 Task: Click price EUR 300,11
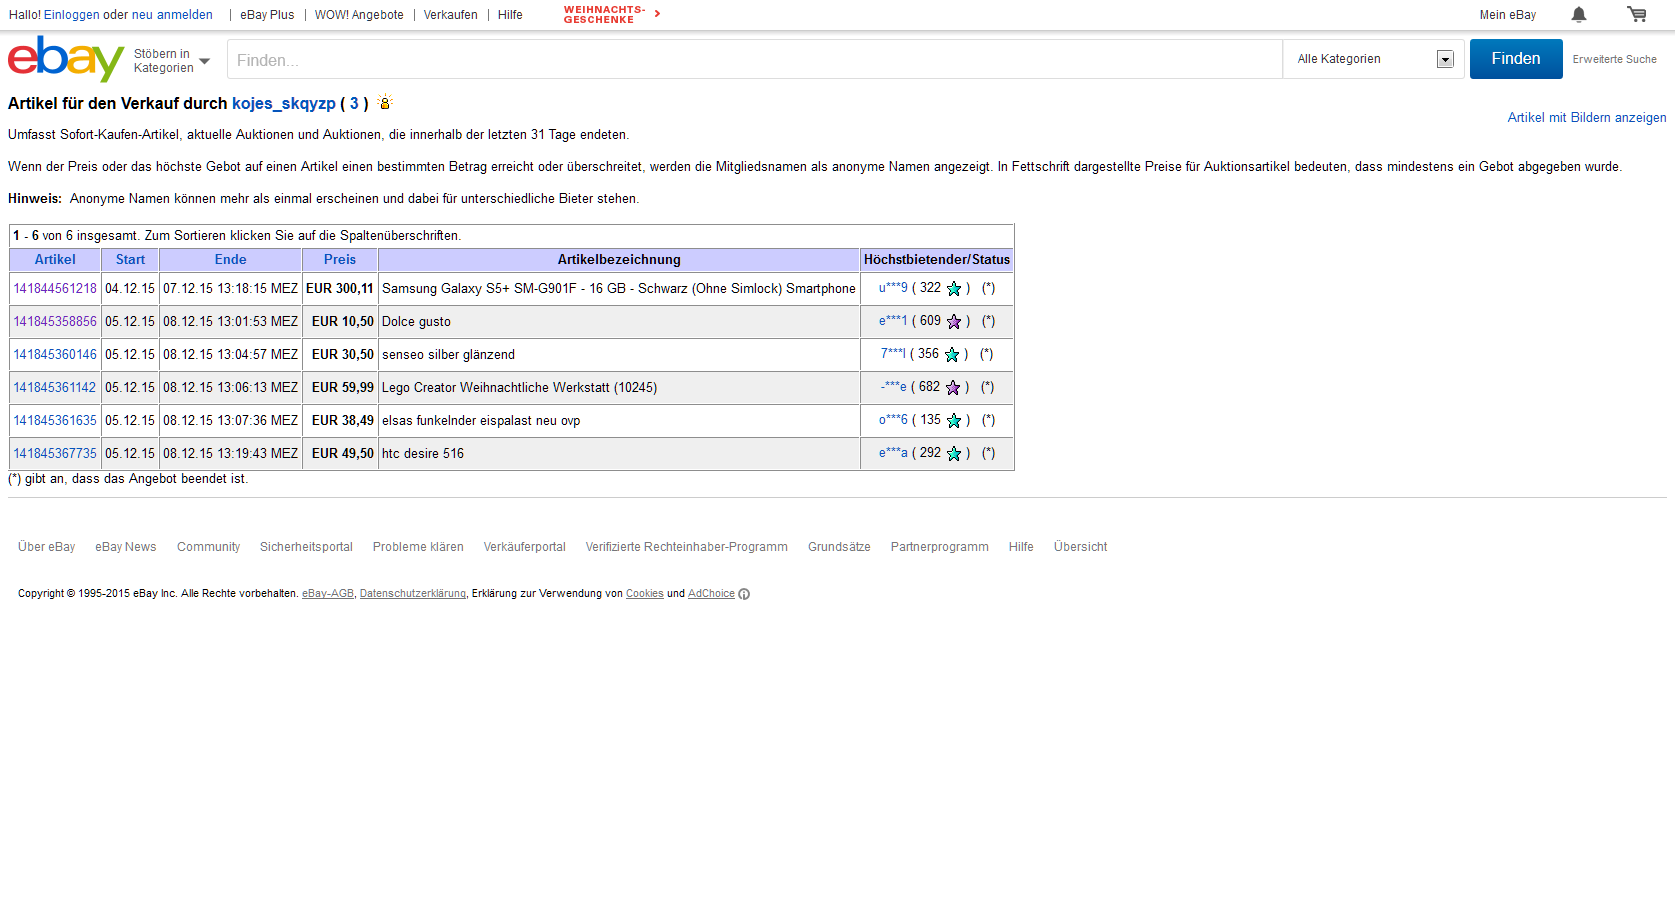click(x=340, y=289)
